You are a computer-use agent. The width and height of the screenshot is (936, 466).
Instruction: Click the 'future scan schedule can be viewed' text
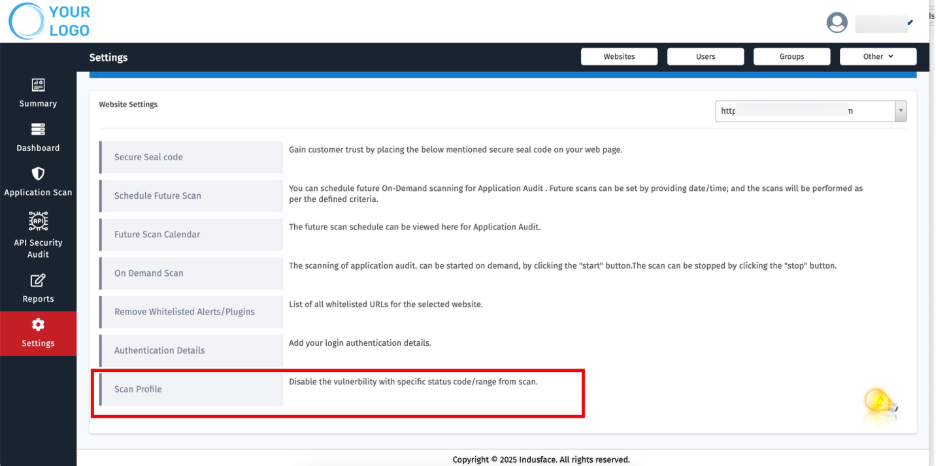(414, 227)
